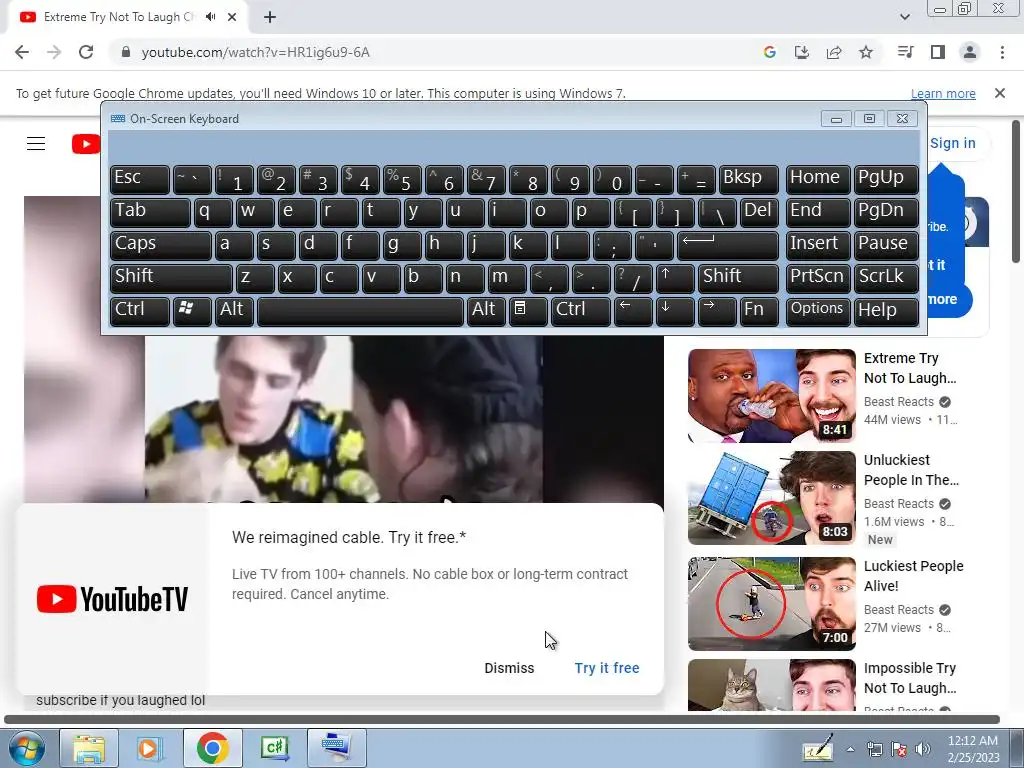Click the Google icon in the address bar
Viewport: 1024px width, 768px height.
(x=769, y=52)
